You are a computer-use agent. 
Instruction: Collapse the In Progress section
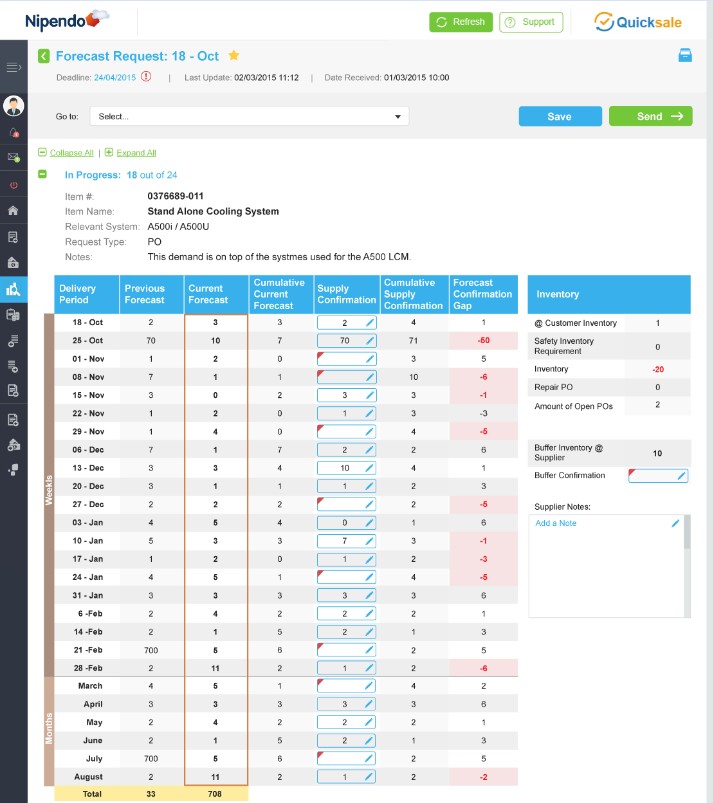pos(43,175)
